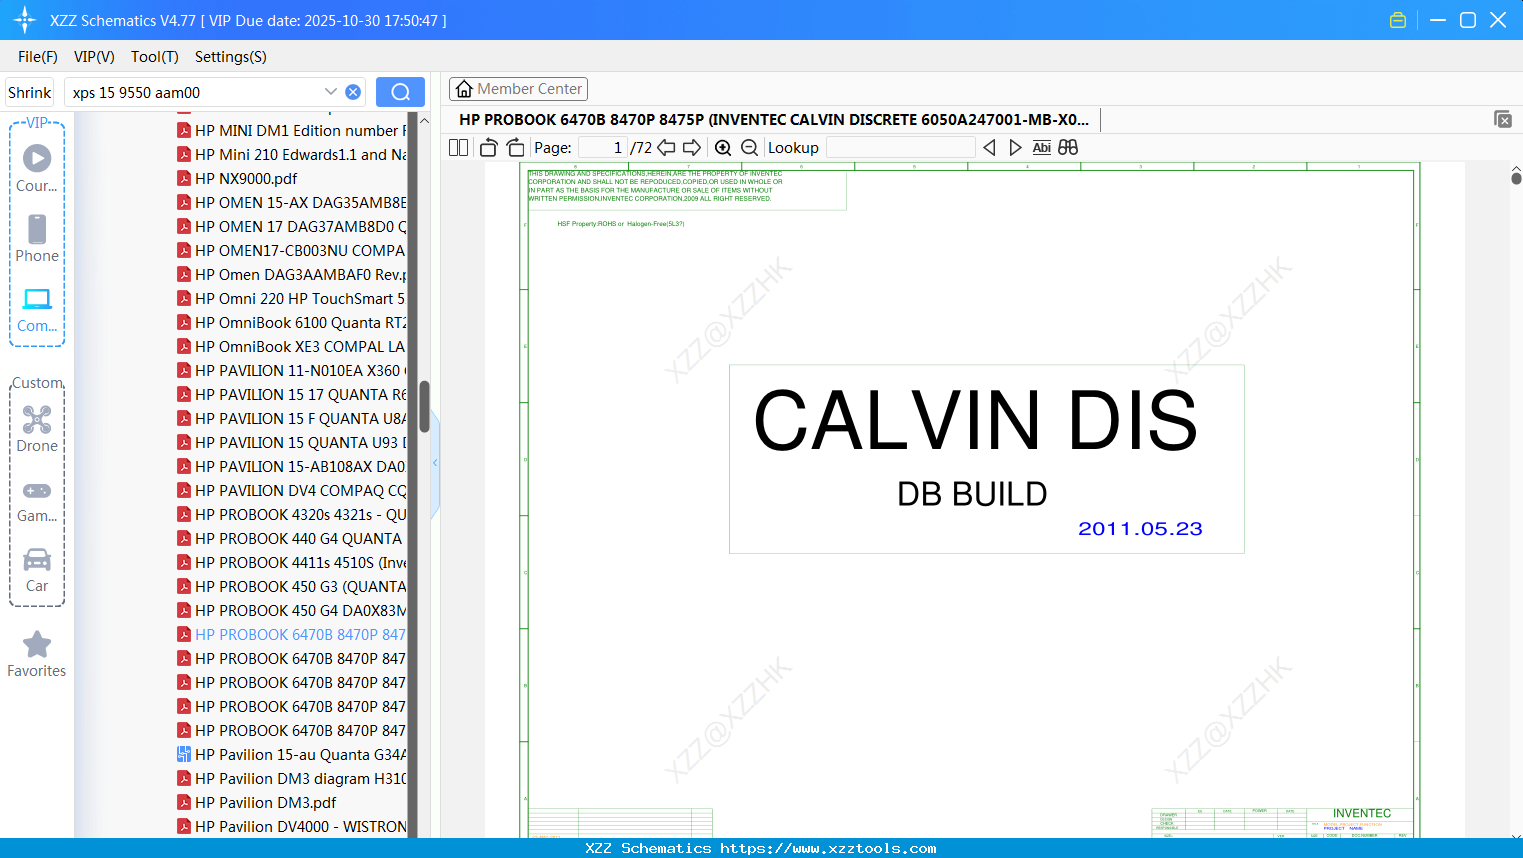Open HP Mini 210 Edwards1.1 file

point(291,155)
